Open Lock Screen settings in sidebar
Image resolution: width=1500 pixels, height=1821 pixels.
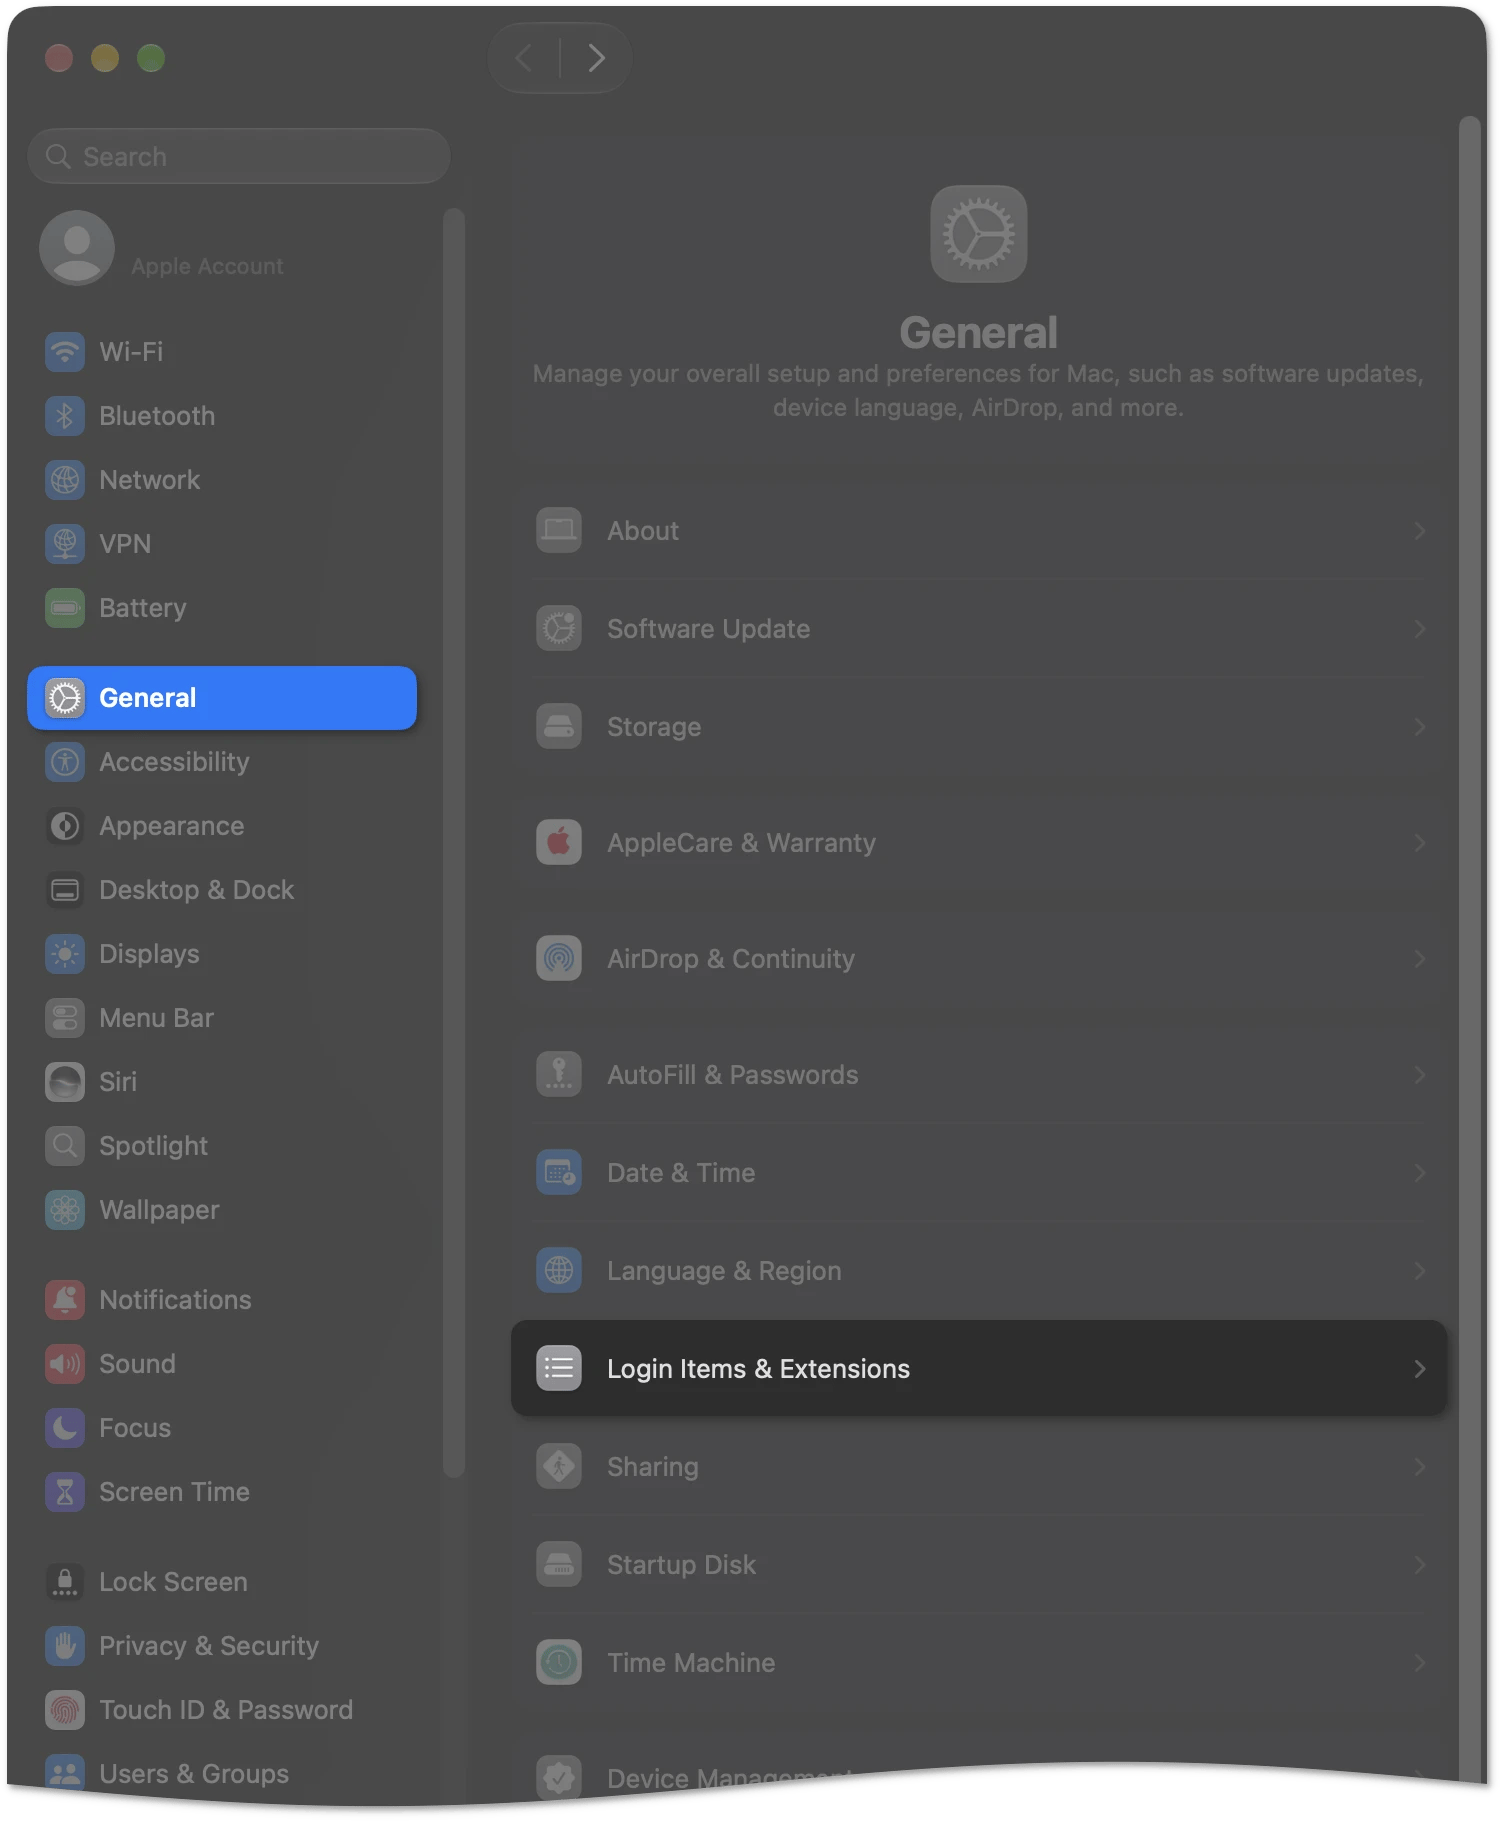click(x=222, y=1582)
